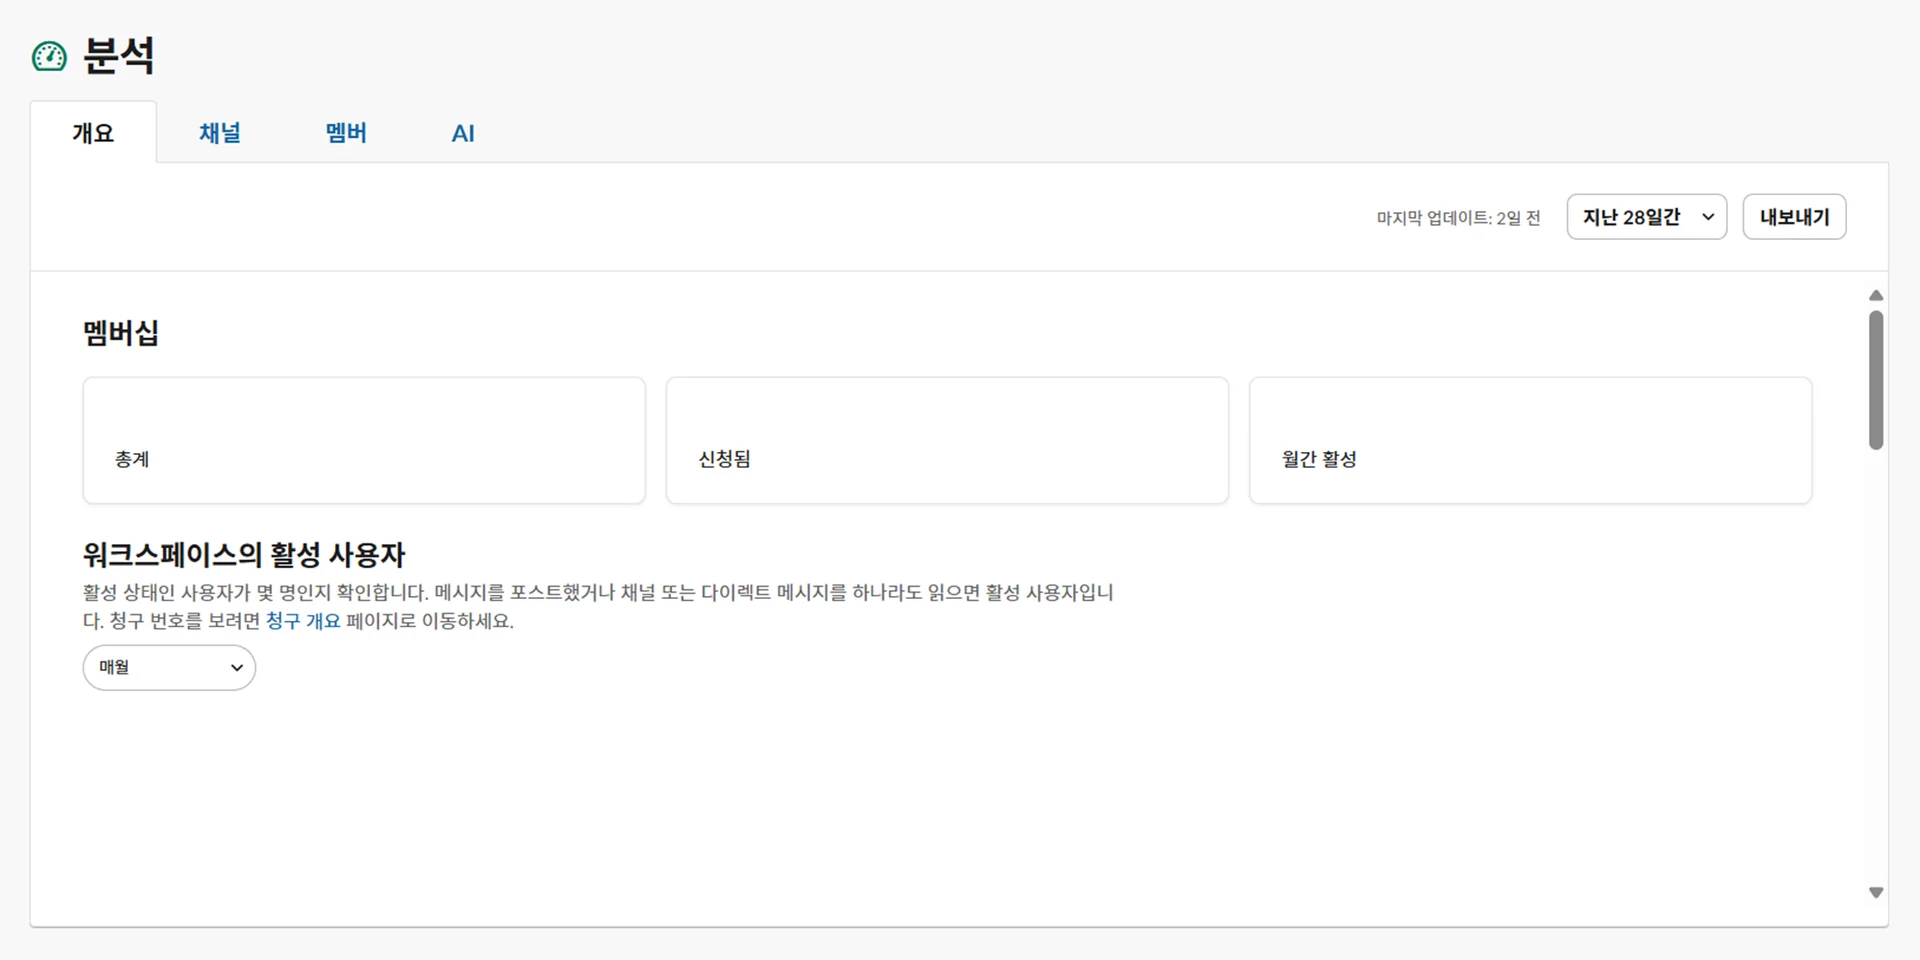Select the 월간 활성 membership card
Image resolution: width=1920 pixels, height=960 pixels.
click(1530, 440)
